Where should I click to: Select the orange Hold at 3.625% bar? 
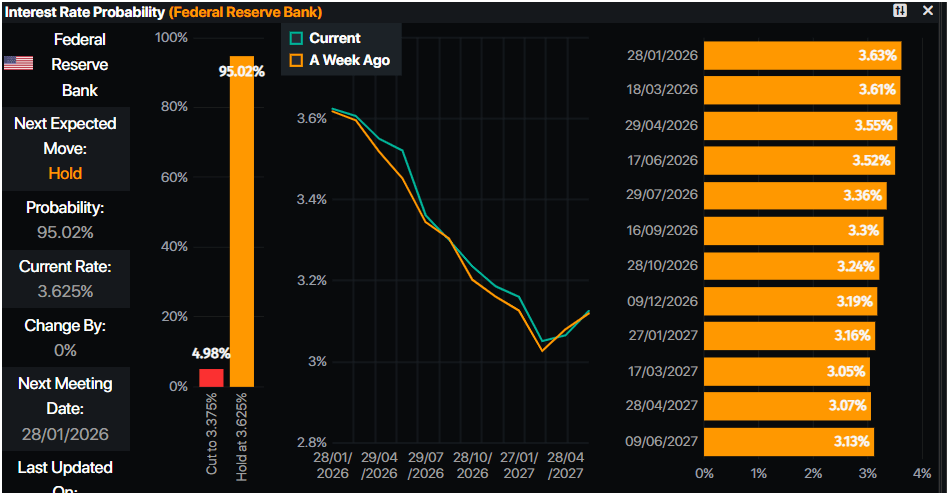[x=242, y=222]
